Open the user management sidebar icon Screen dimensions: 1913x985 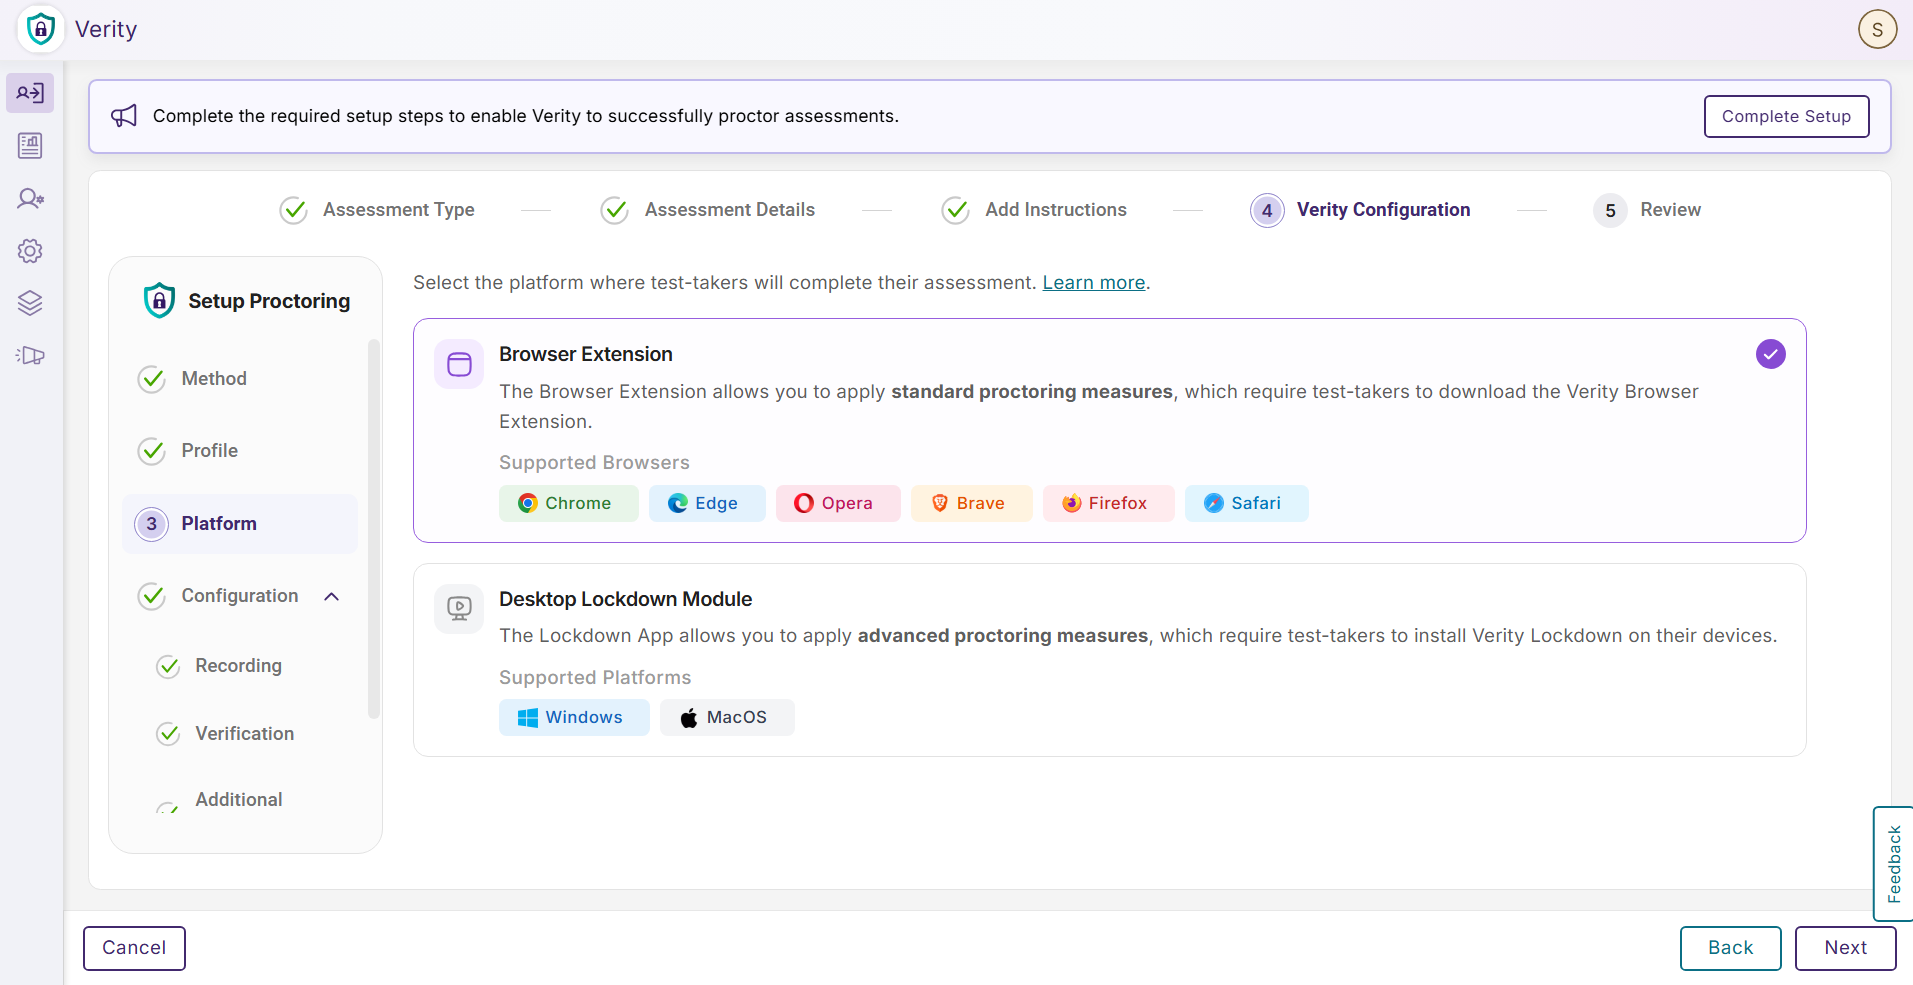[30, 198]
